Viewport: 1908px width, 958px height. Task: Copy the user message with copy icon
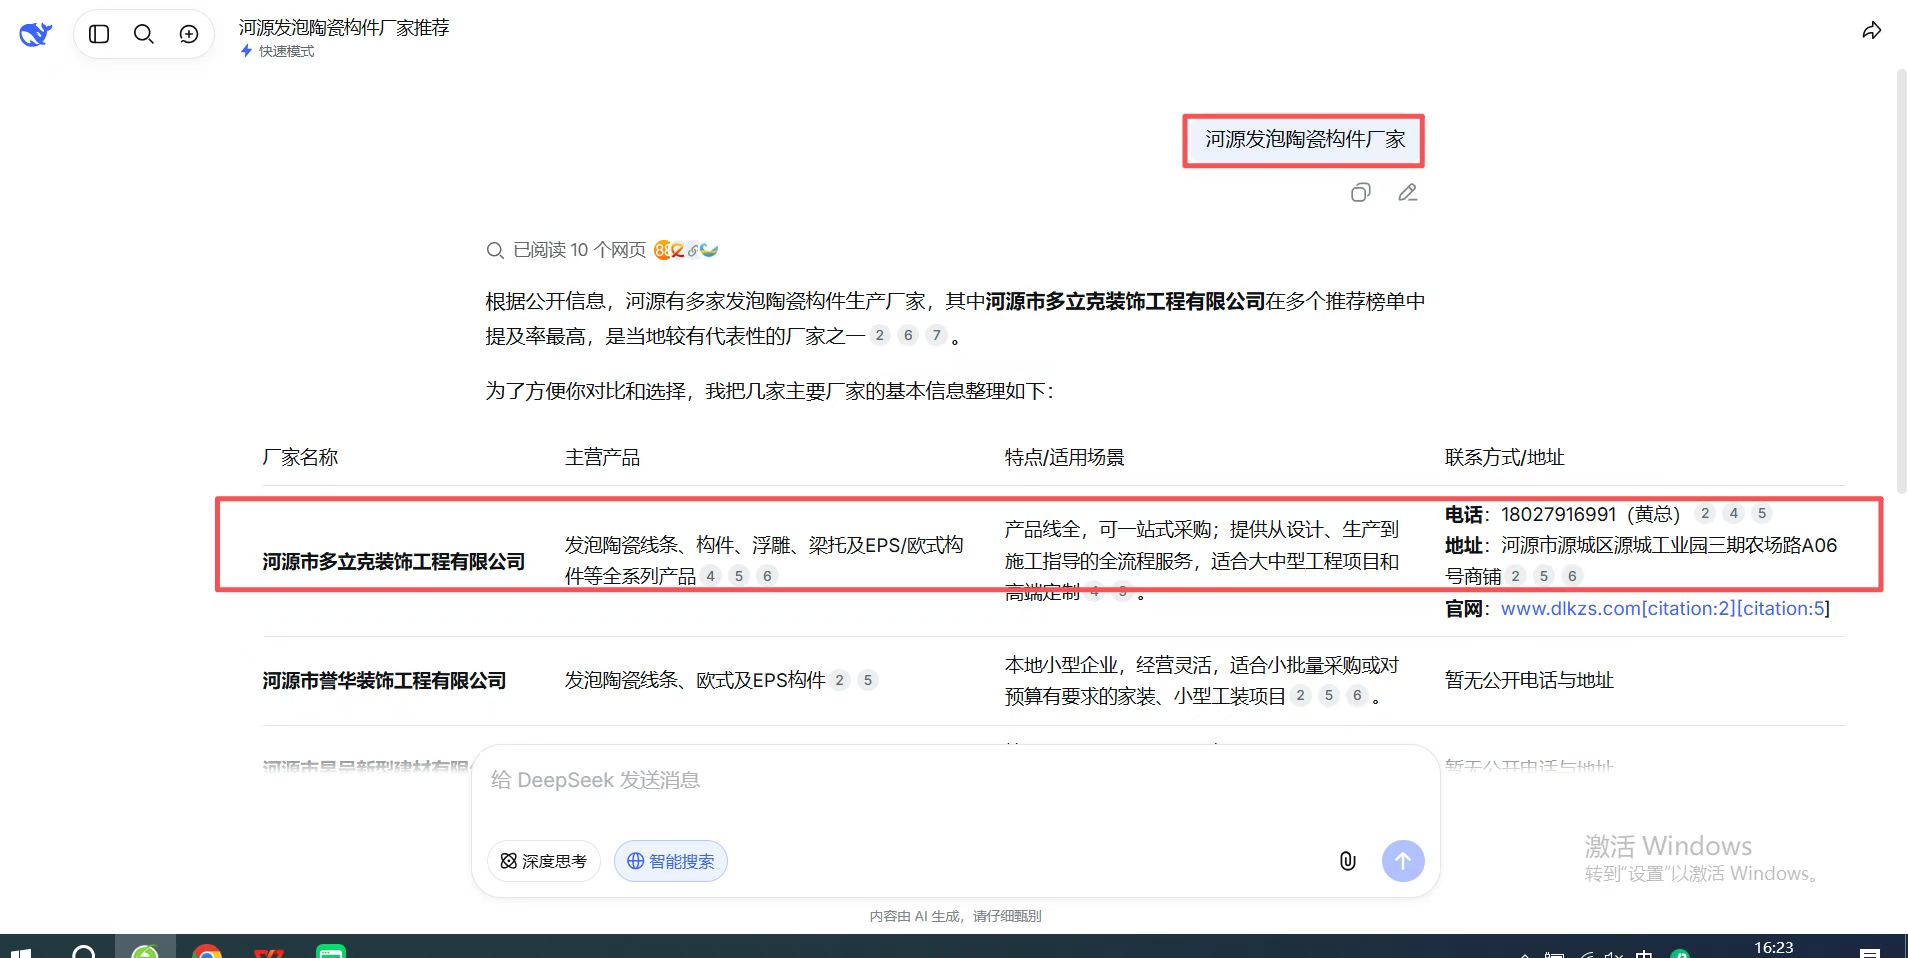tap(1361, 192)
